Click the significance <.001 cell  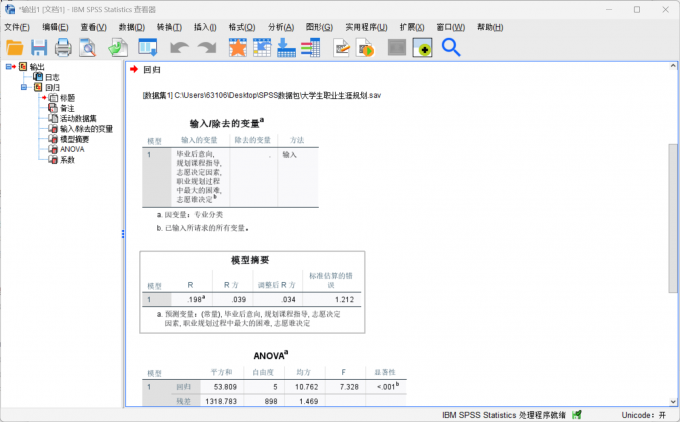coord(388,386)
